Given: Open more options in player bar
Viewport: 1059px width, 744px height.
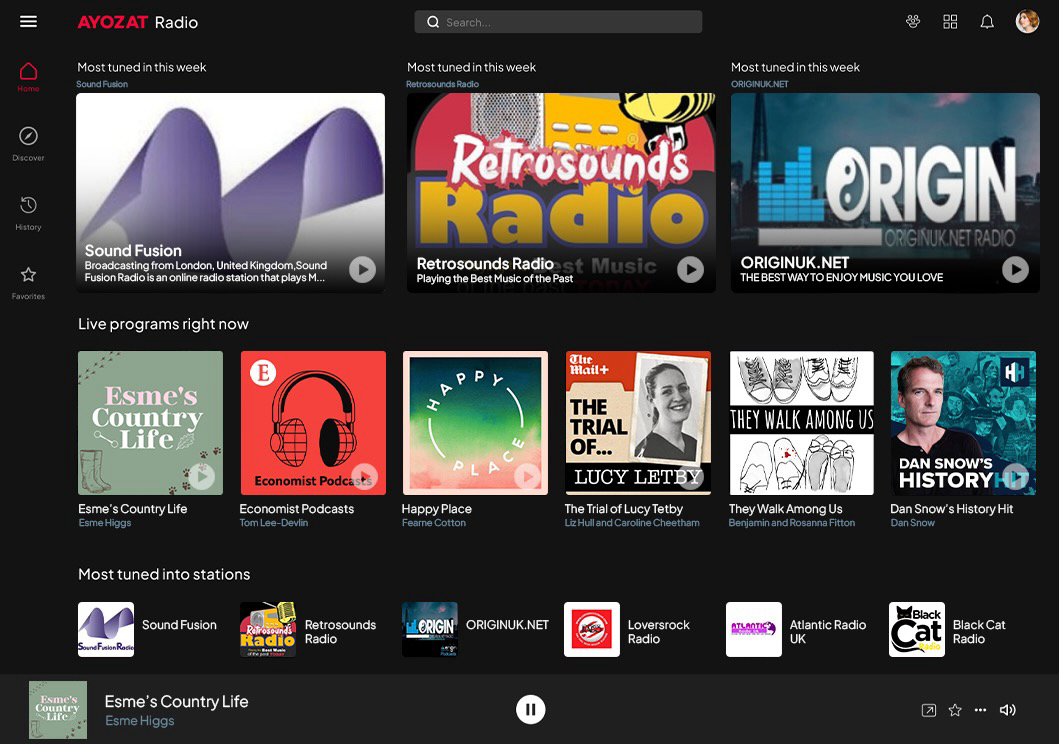Looking at the screenshot, I should pos(981,710).
